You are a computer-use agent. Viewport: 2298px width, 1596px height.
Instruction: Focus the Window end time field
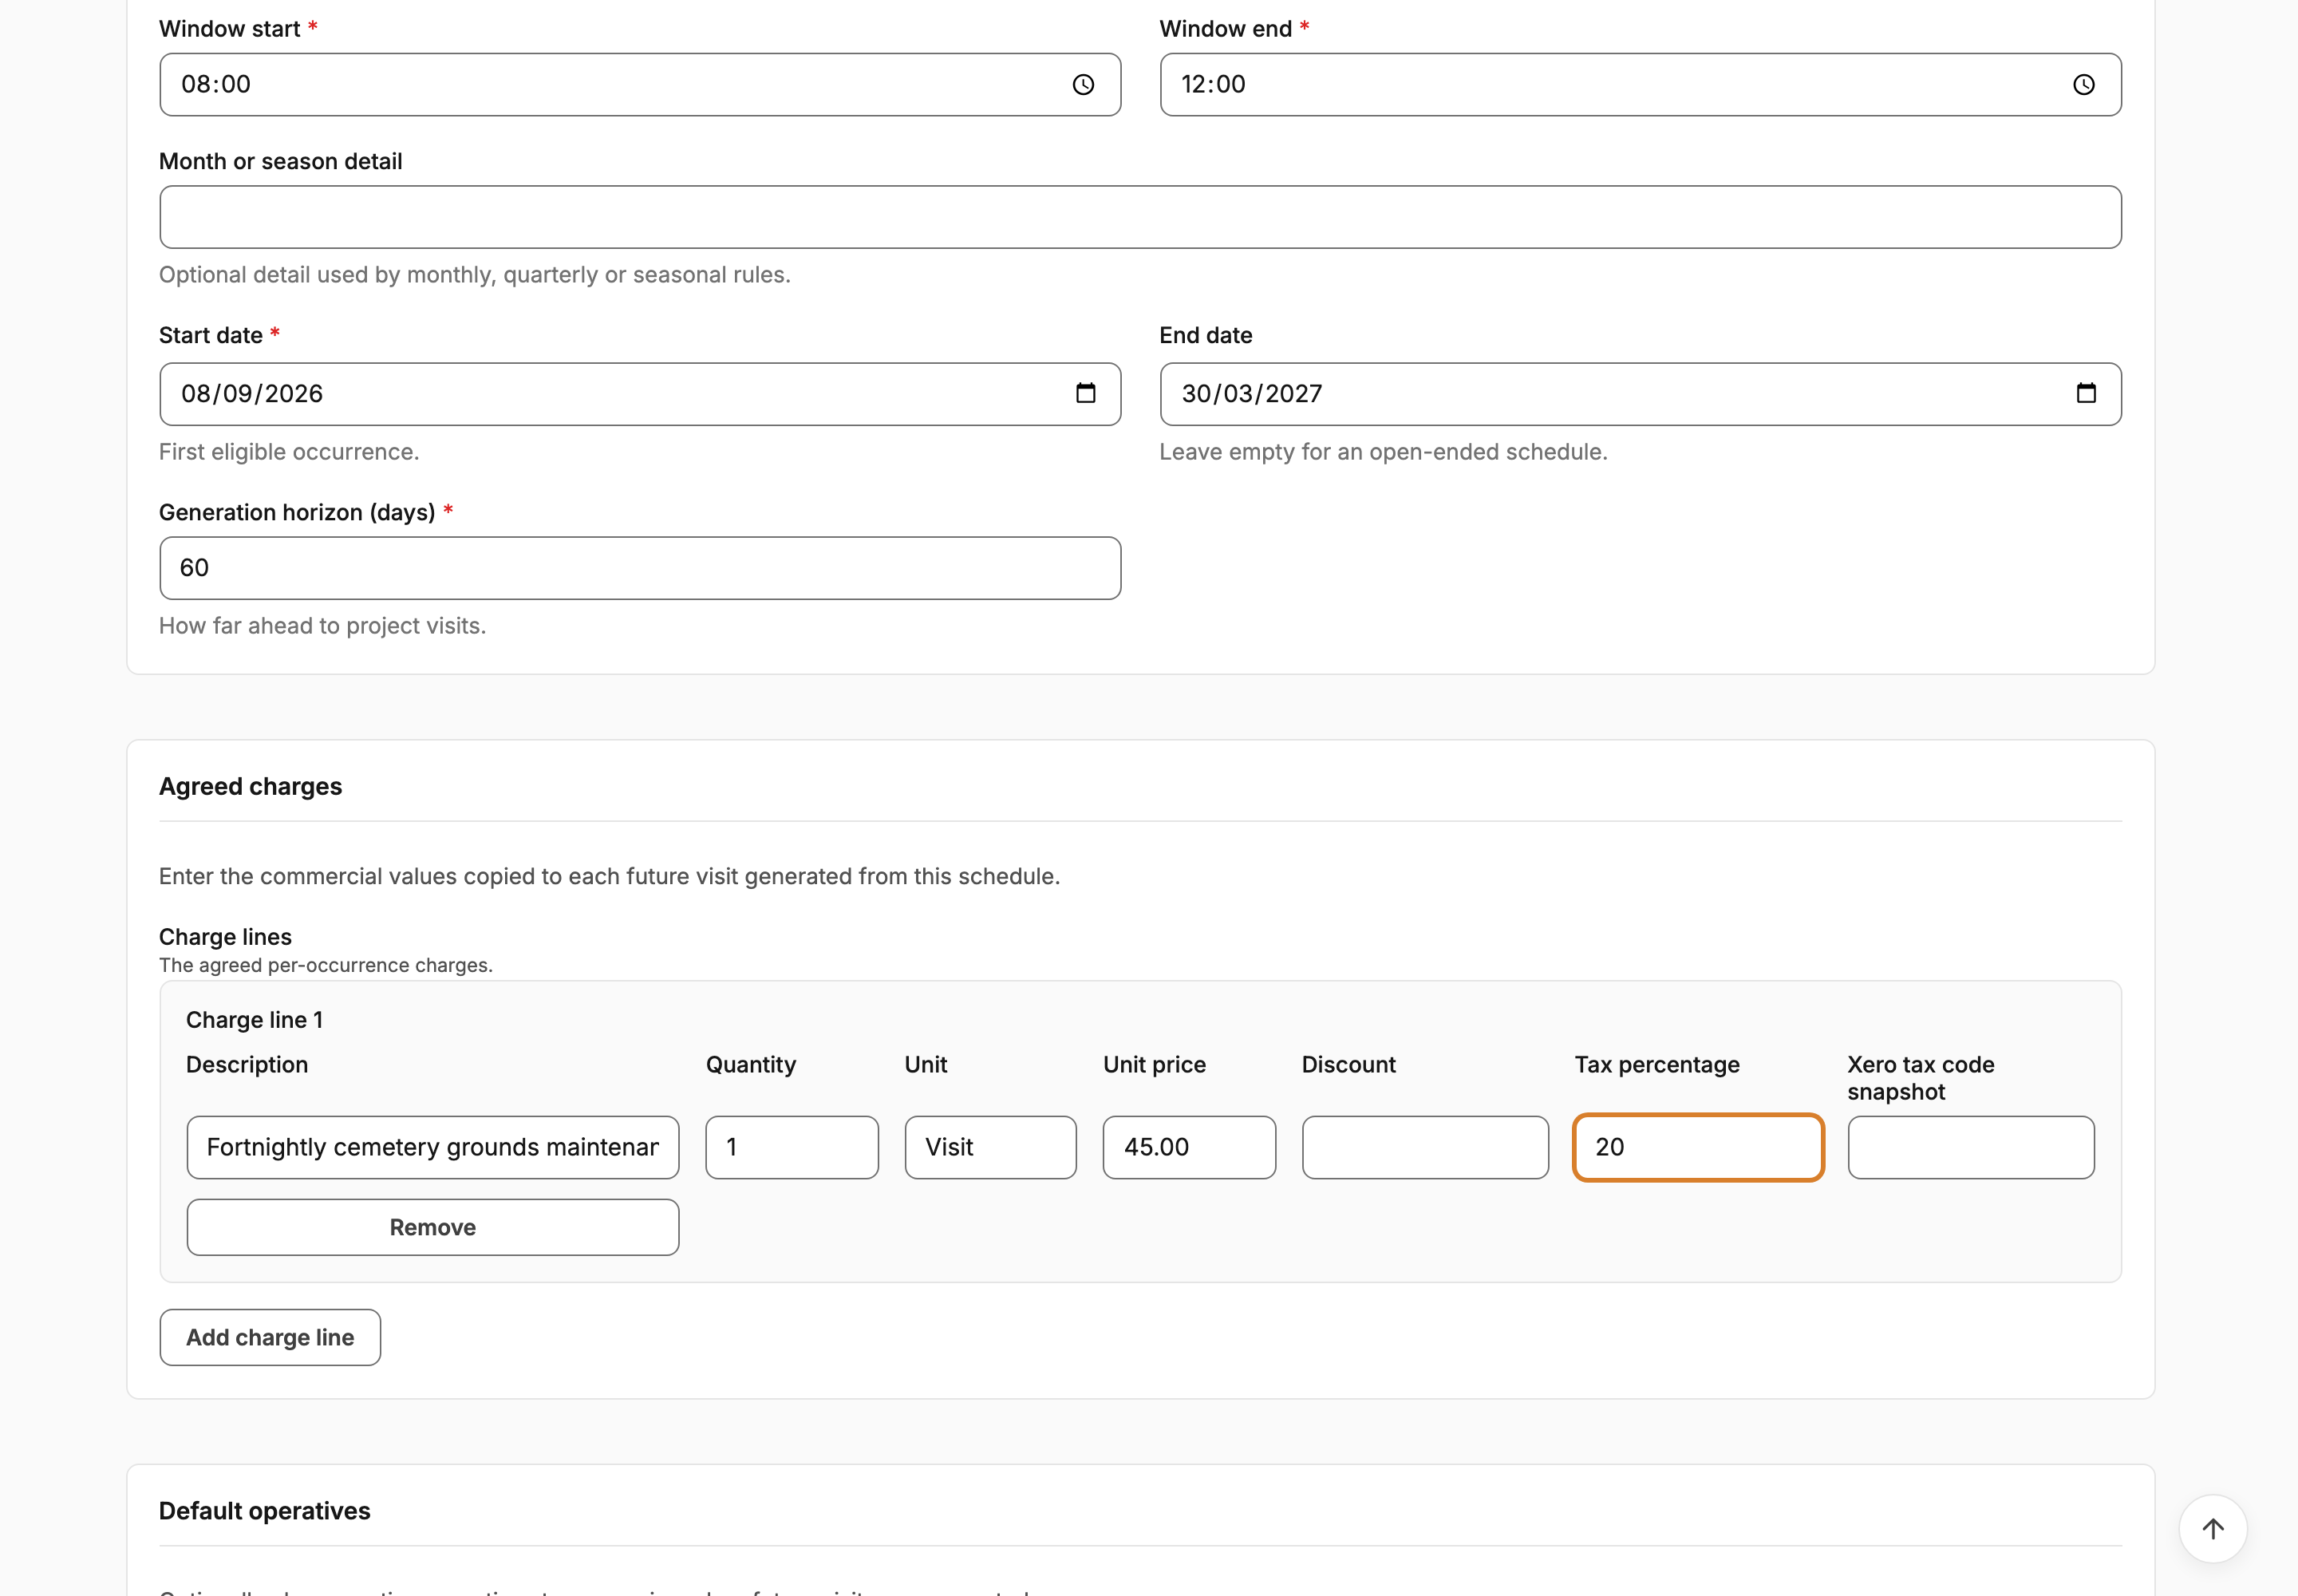pyautogui.click(x=1640, y=85)
